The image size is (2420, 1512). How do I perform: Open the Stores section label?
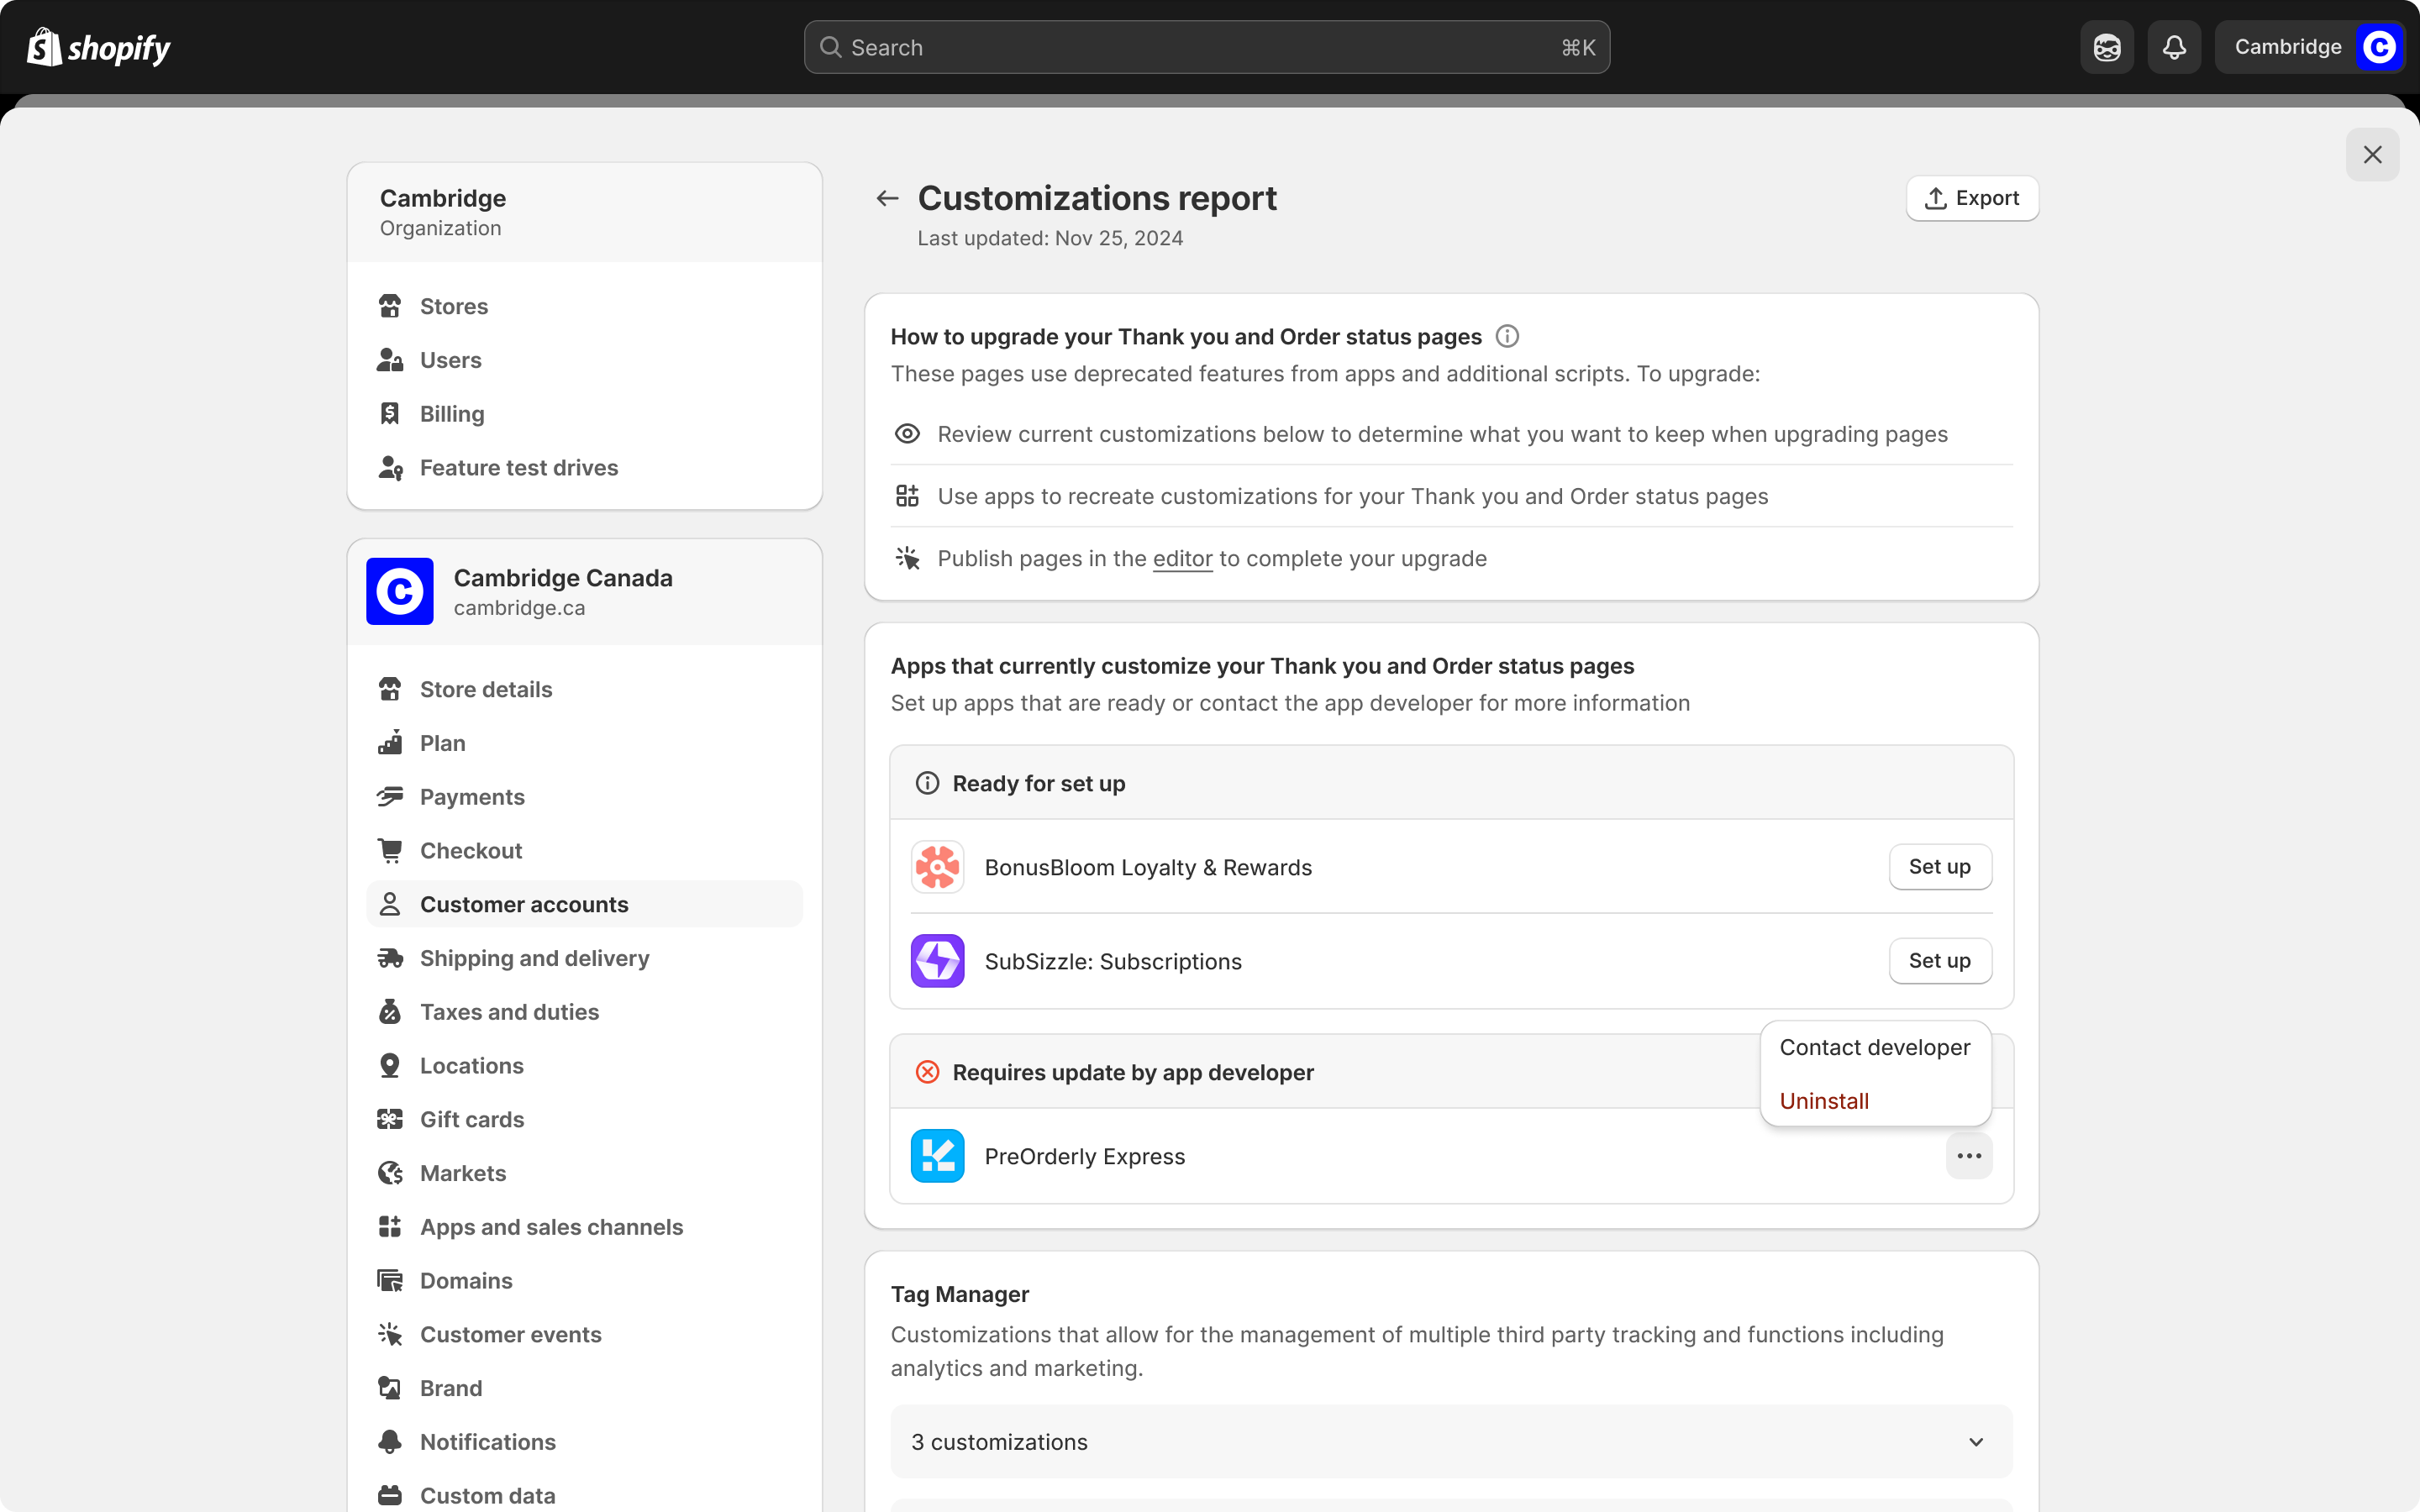(x=454, y=306)
